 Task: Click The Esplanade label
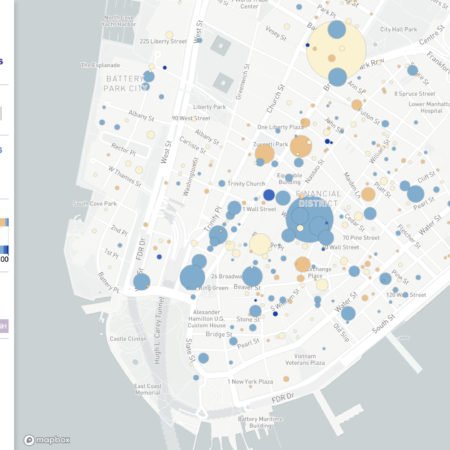coord(100,65)
